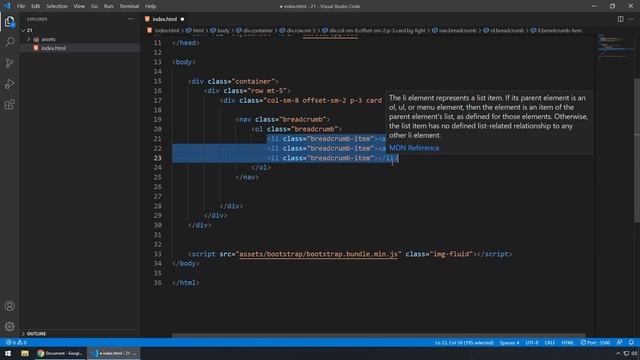
Task: Open the Run and Debug view
Action: click(9, 84)
